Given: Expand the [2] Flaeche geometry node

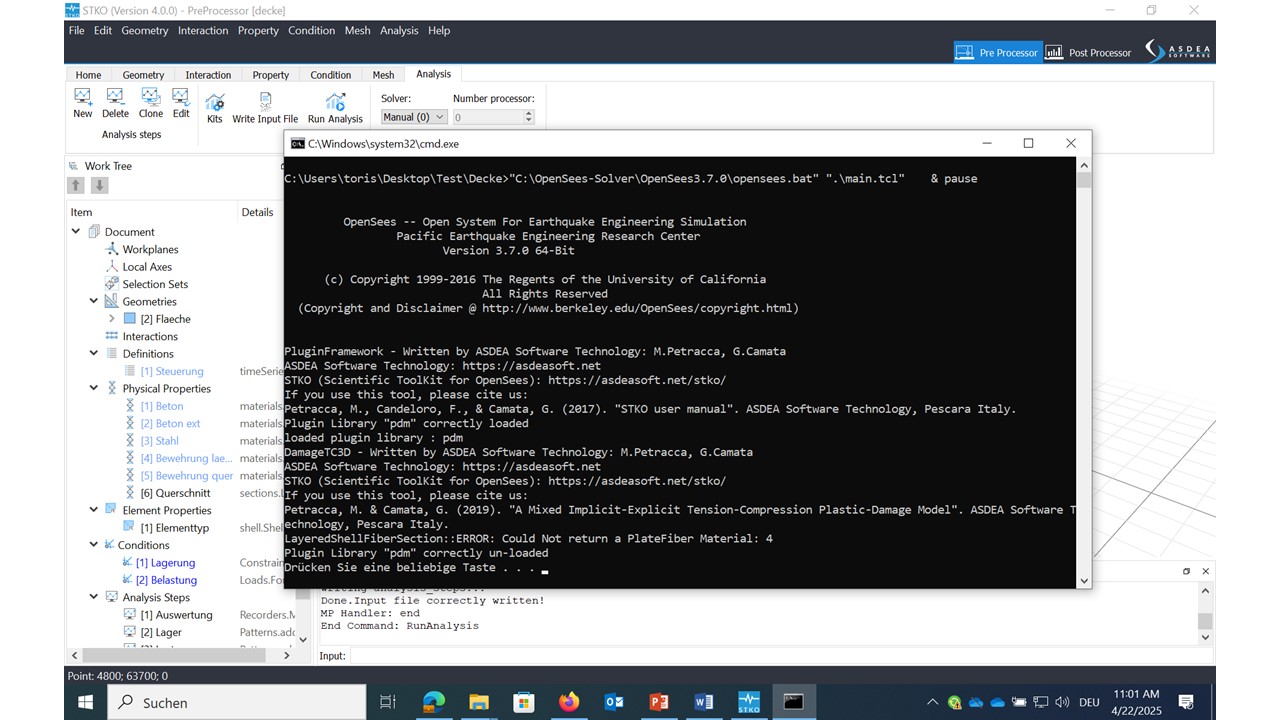Looking at the screenshot, I should [112, 319].
